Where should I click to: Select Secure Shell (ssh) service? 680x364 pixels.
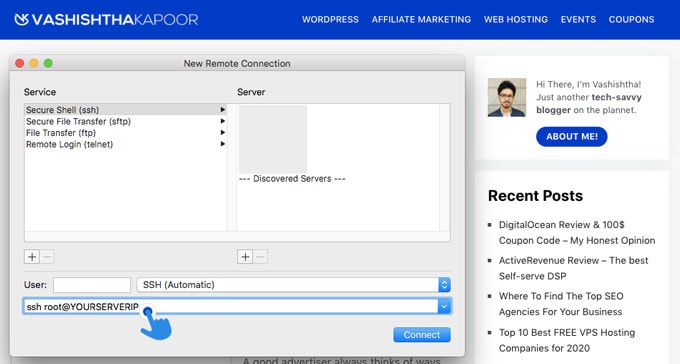(x=126, y=110)
